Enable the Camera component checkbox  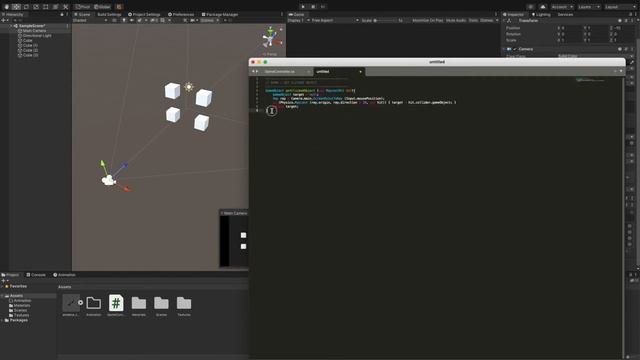pos(515,49)
